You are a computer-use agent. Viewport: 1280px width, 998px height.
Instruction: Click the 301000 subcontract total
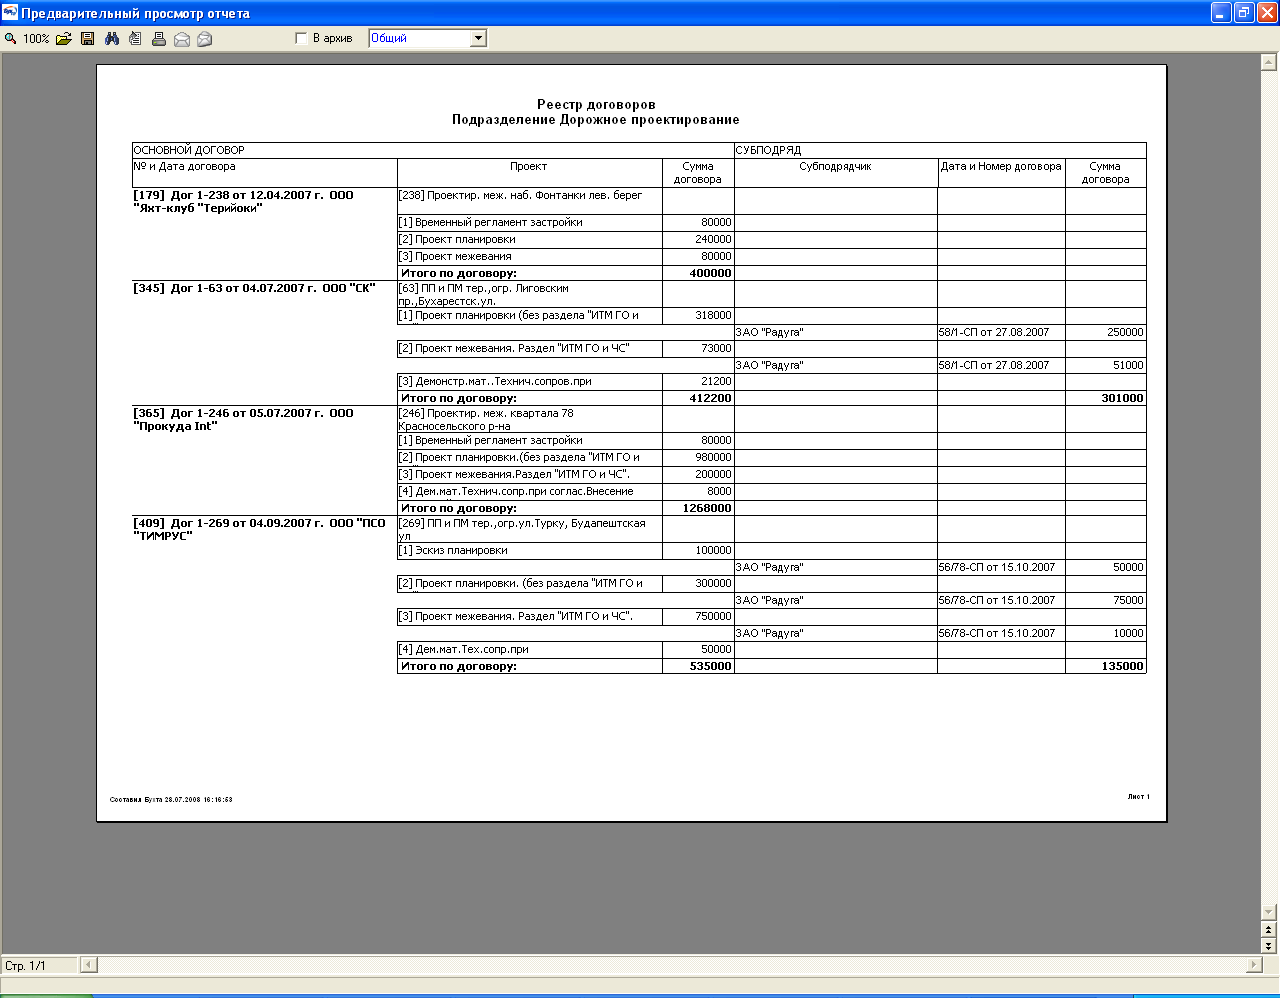click(x=1105, y=398)
